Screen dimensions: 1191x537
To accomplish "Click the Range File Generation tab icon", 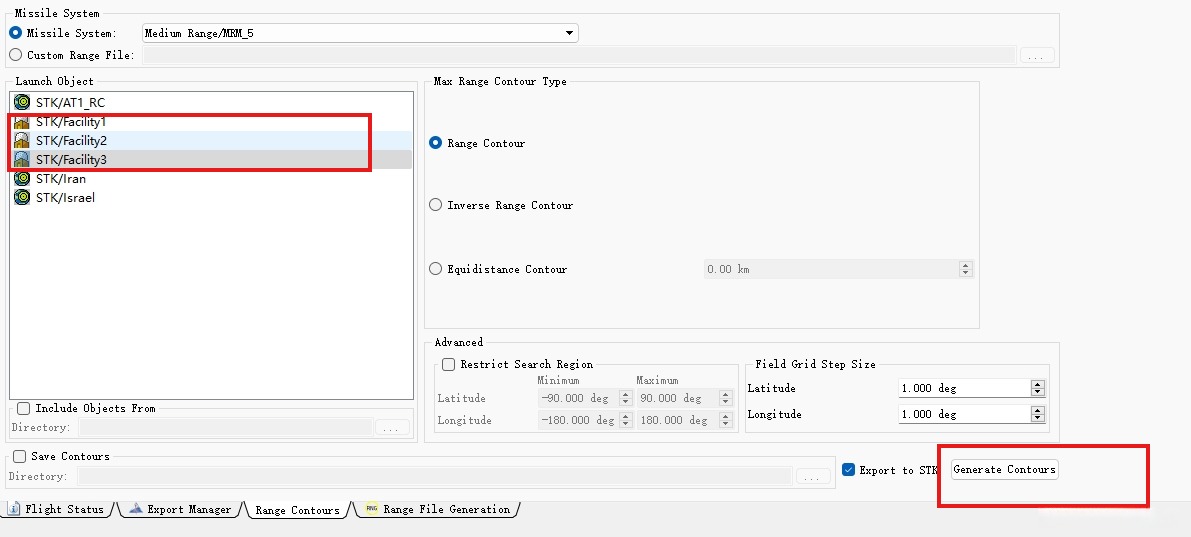I will tap(371, 509).
